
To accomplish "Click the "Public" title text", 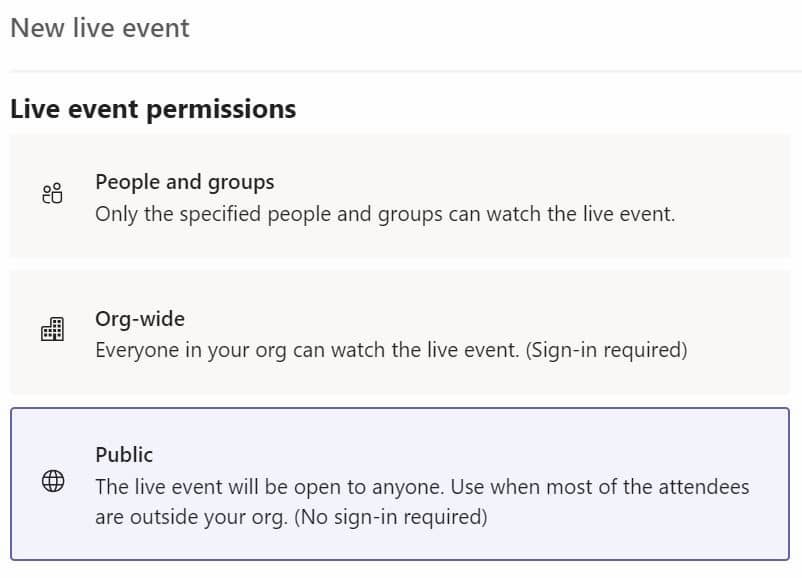I will [124, 455].
